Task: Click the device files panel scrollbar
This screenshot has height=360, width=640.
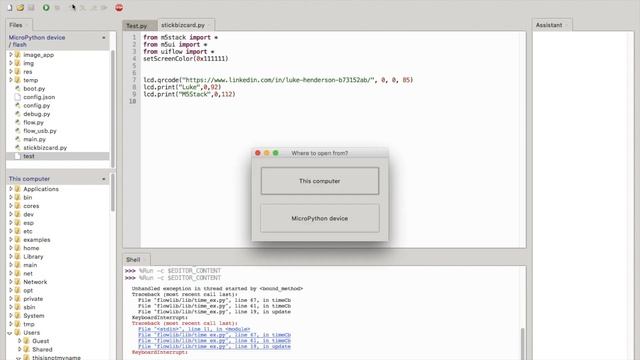Action: tap(113, 109)
